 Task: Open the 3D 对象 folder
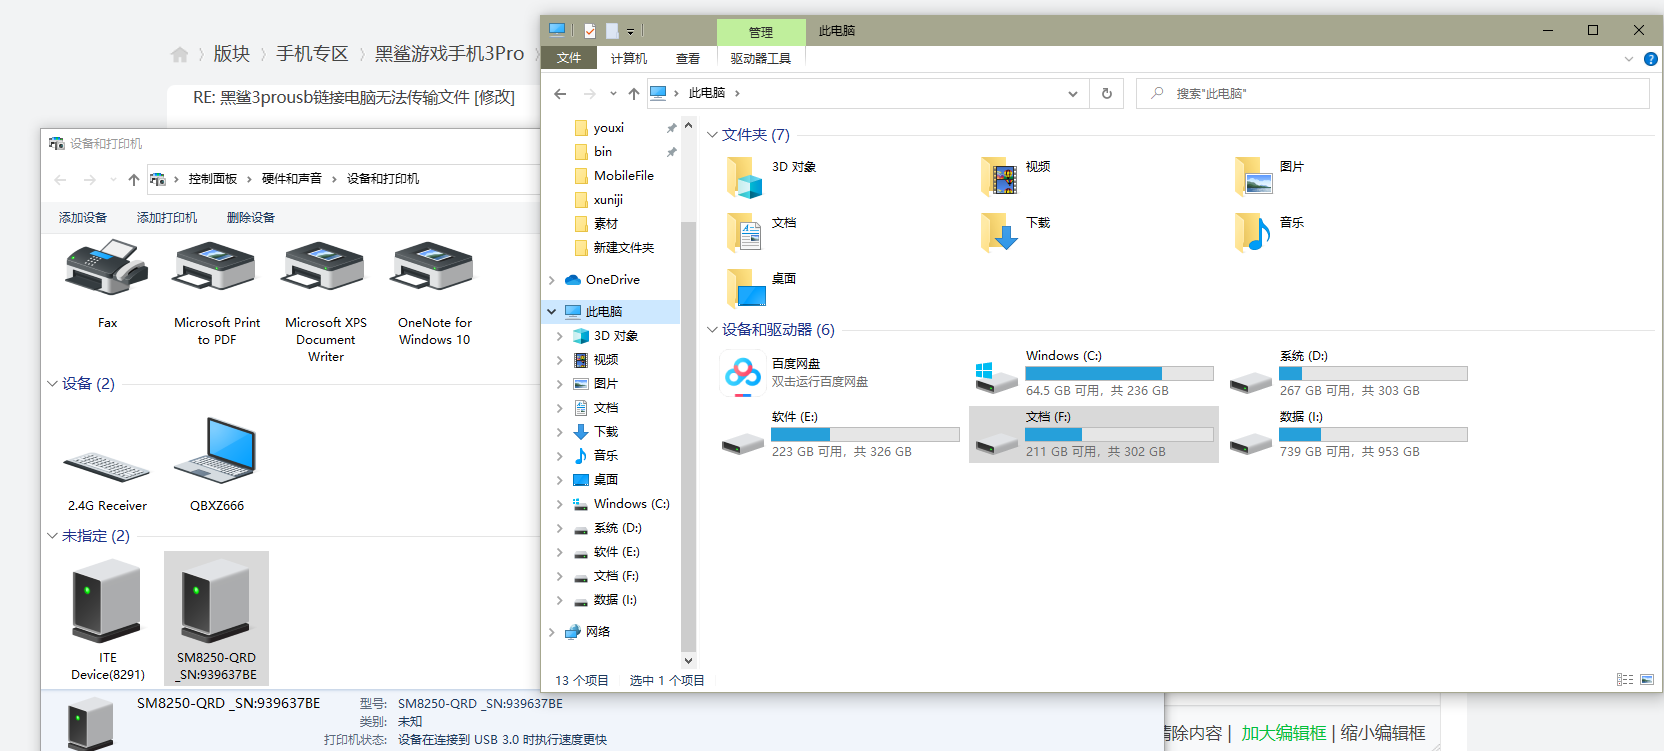pos(772,177)
